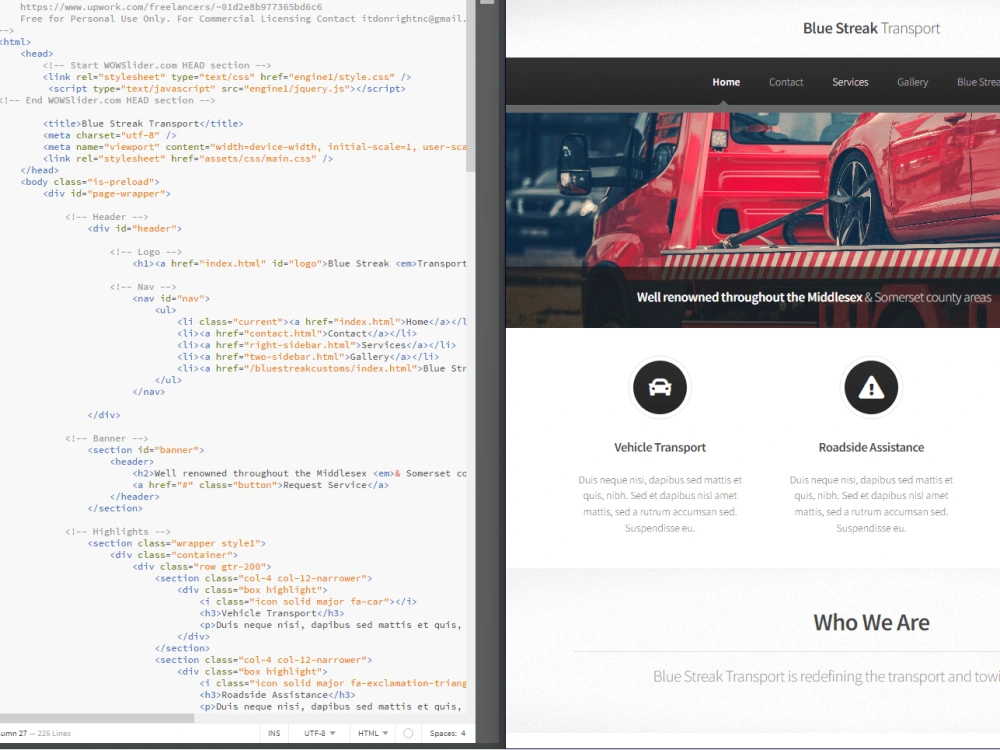
Task: Click the body class is-preload line
Action: tap(90, 182)
